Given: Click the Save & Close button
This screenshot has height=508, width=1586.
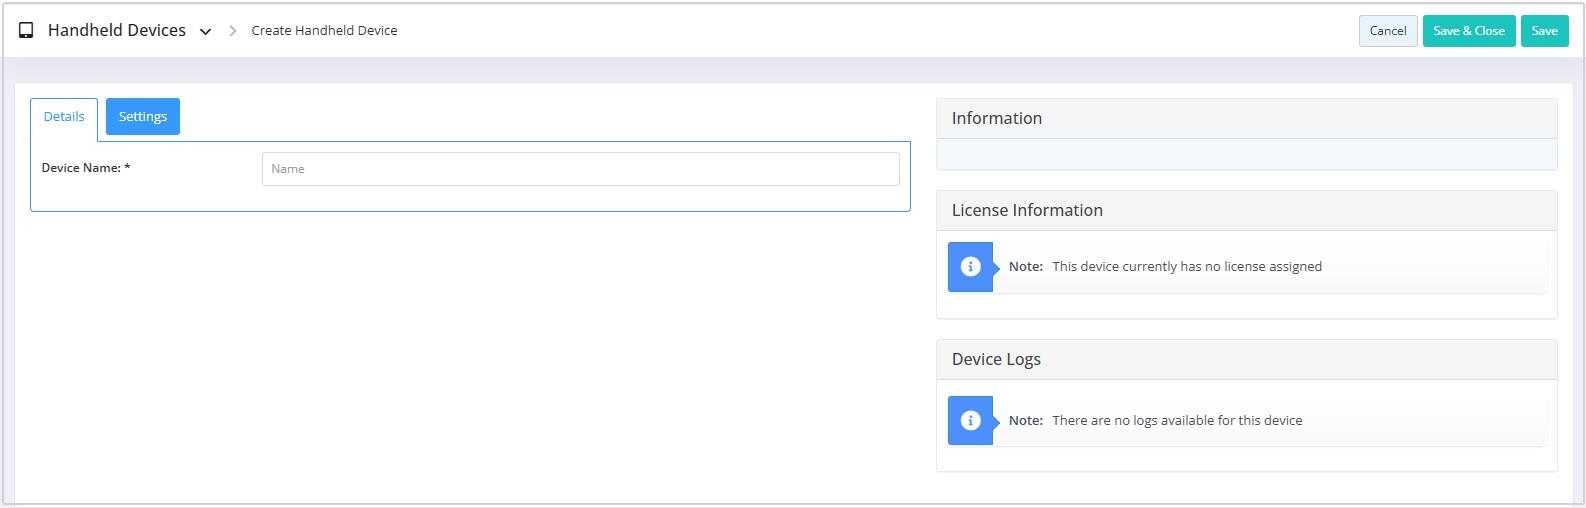Looking at the screenshot, I should [x=1469, y=31].
